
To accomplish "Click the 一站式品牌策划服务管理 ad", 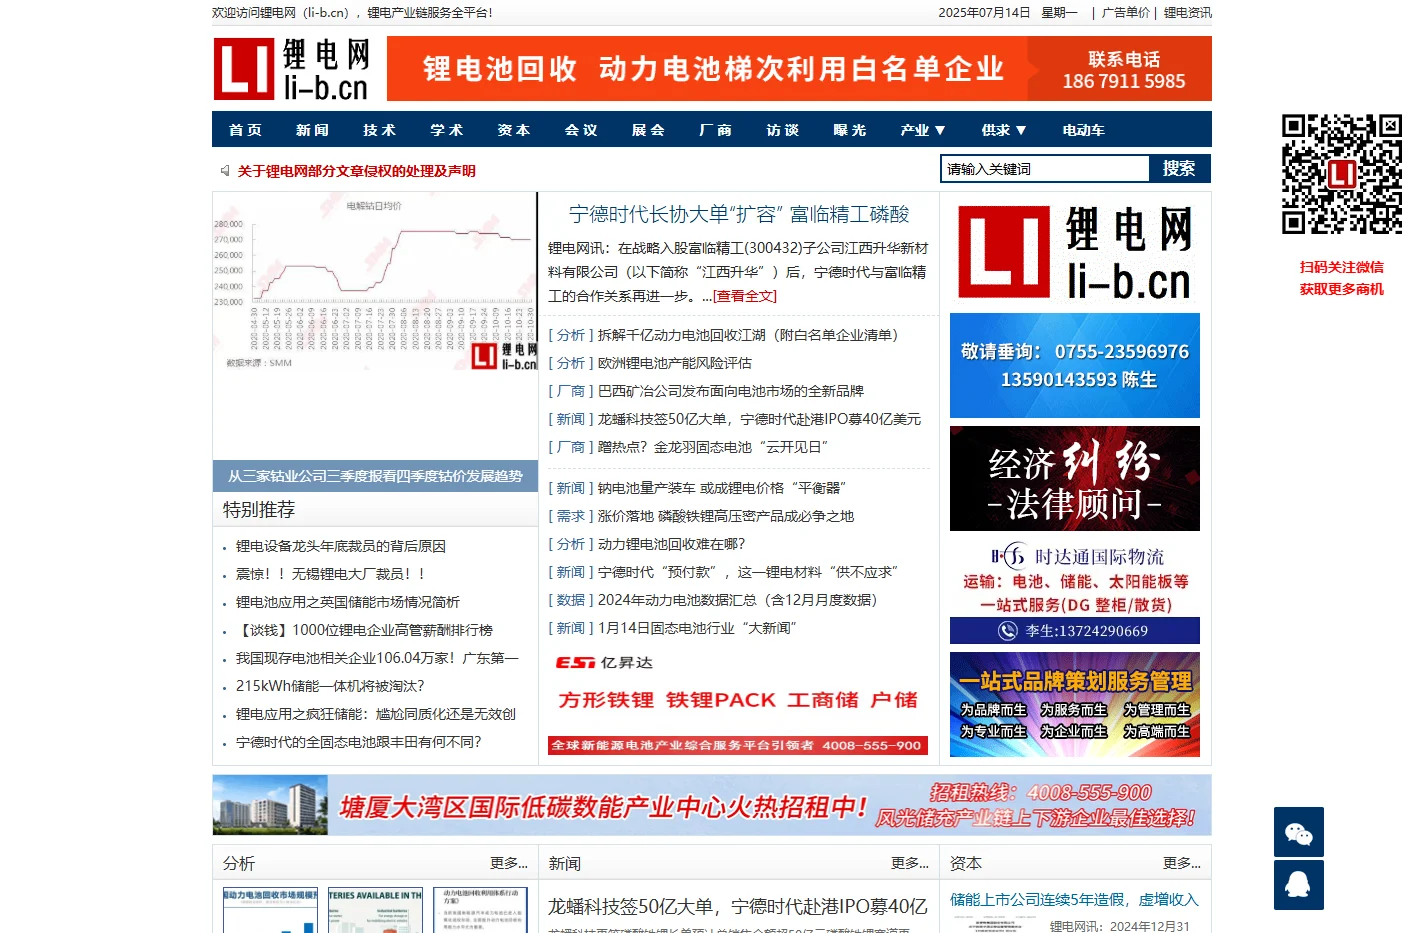I will pos(1075,704).
